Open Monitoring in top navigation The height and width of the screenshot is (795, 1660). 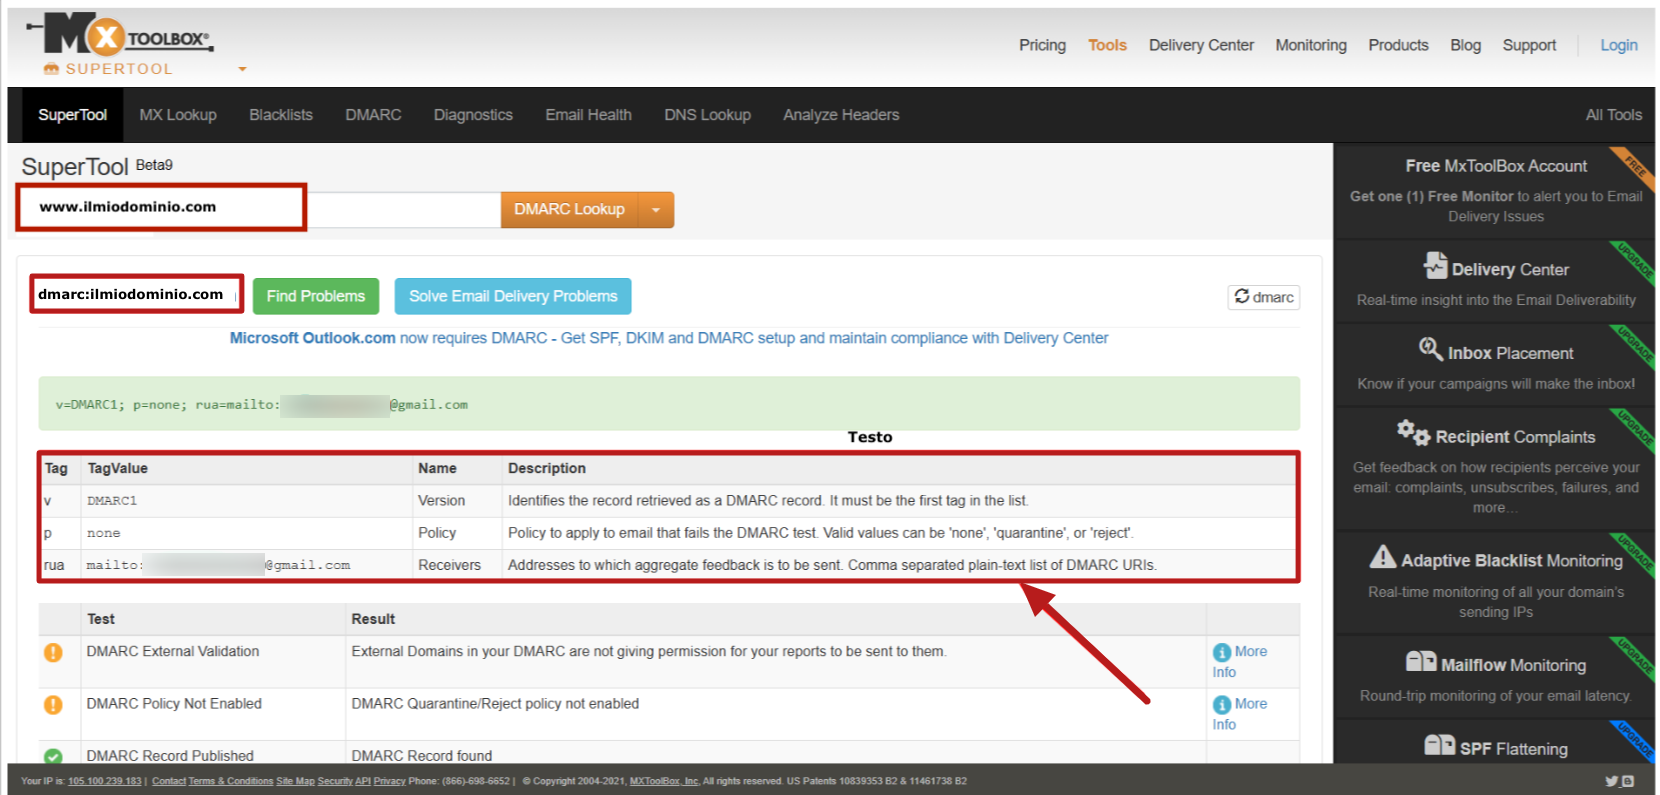(x=1311, y=45)
